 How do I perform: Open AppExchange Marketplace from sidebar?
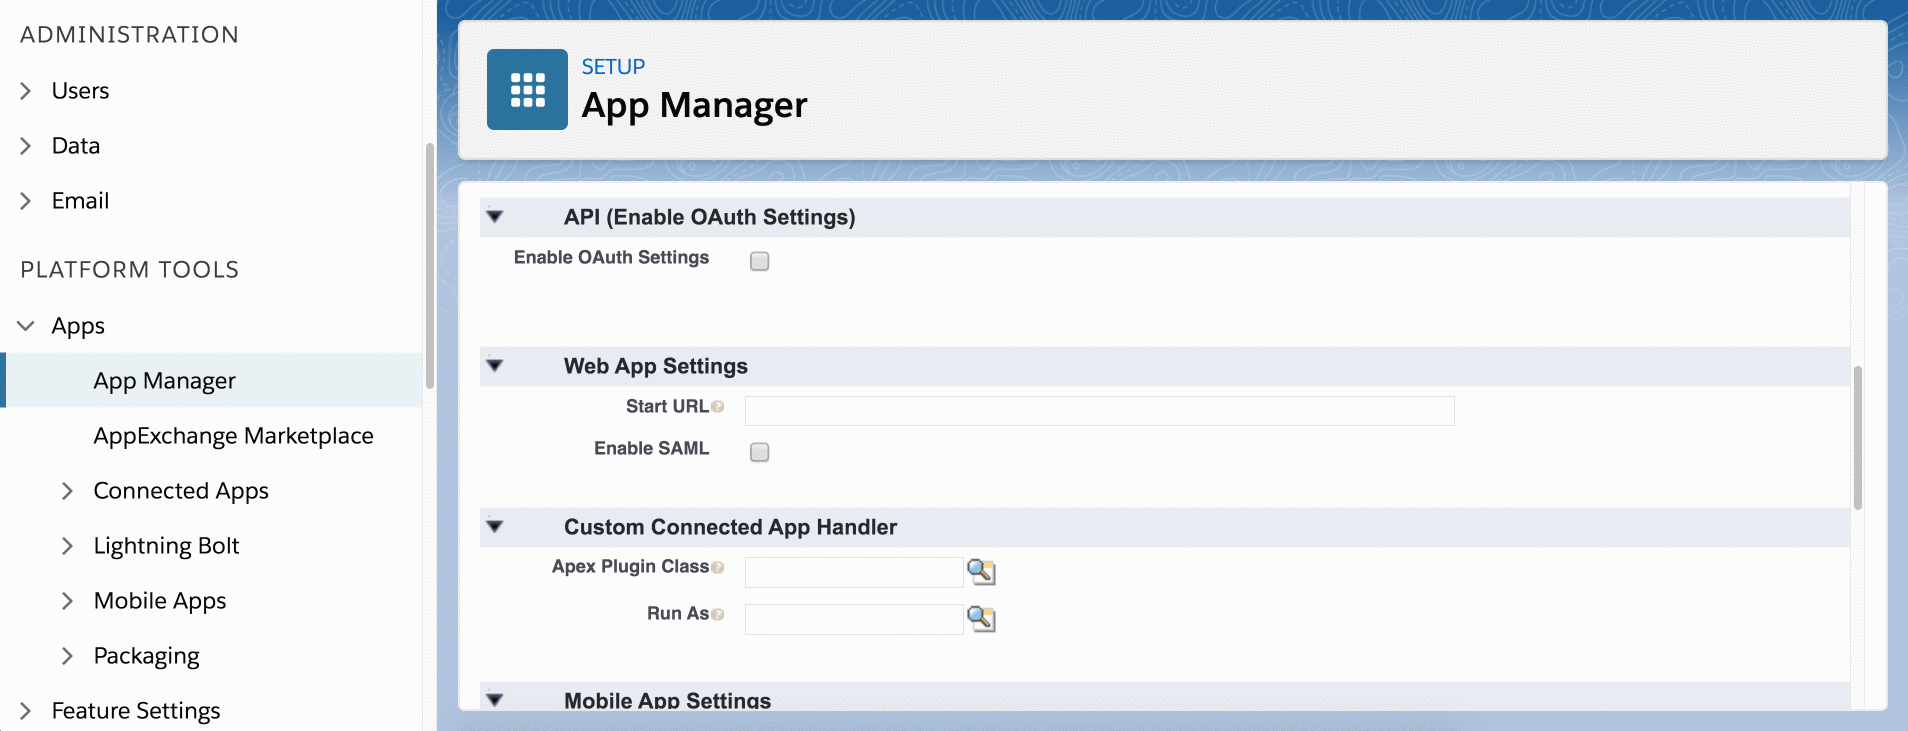coord(233,436)
